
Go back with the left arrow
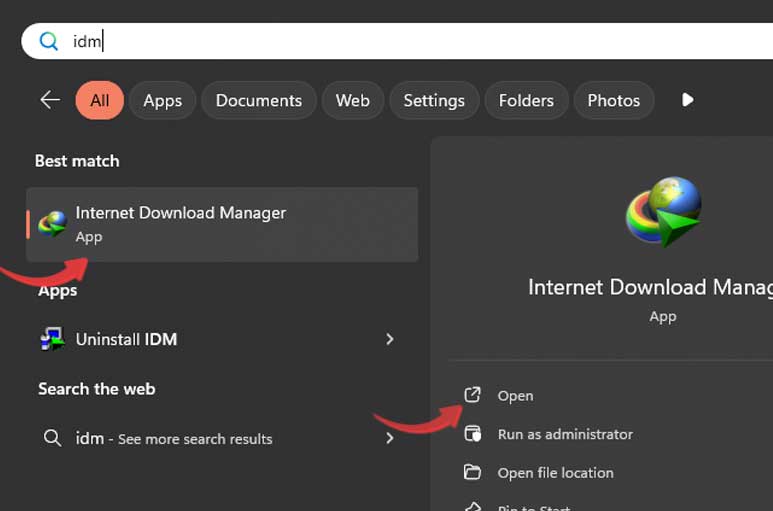coord(50,100)
